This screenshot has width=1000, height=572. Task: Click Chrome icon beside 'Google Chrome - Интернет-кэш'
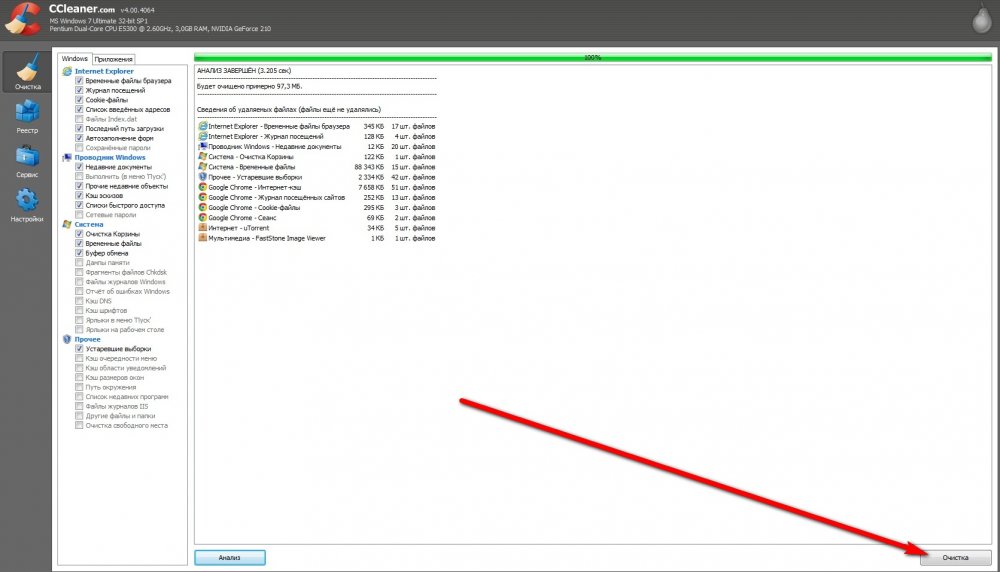click(203, 187)
